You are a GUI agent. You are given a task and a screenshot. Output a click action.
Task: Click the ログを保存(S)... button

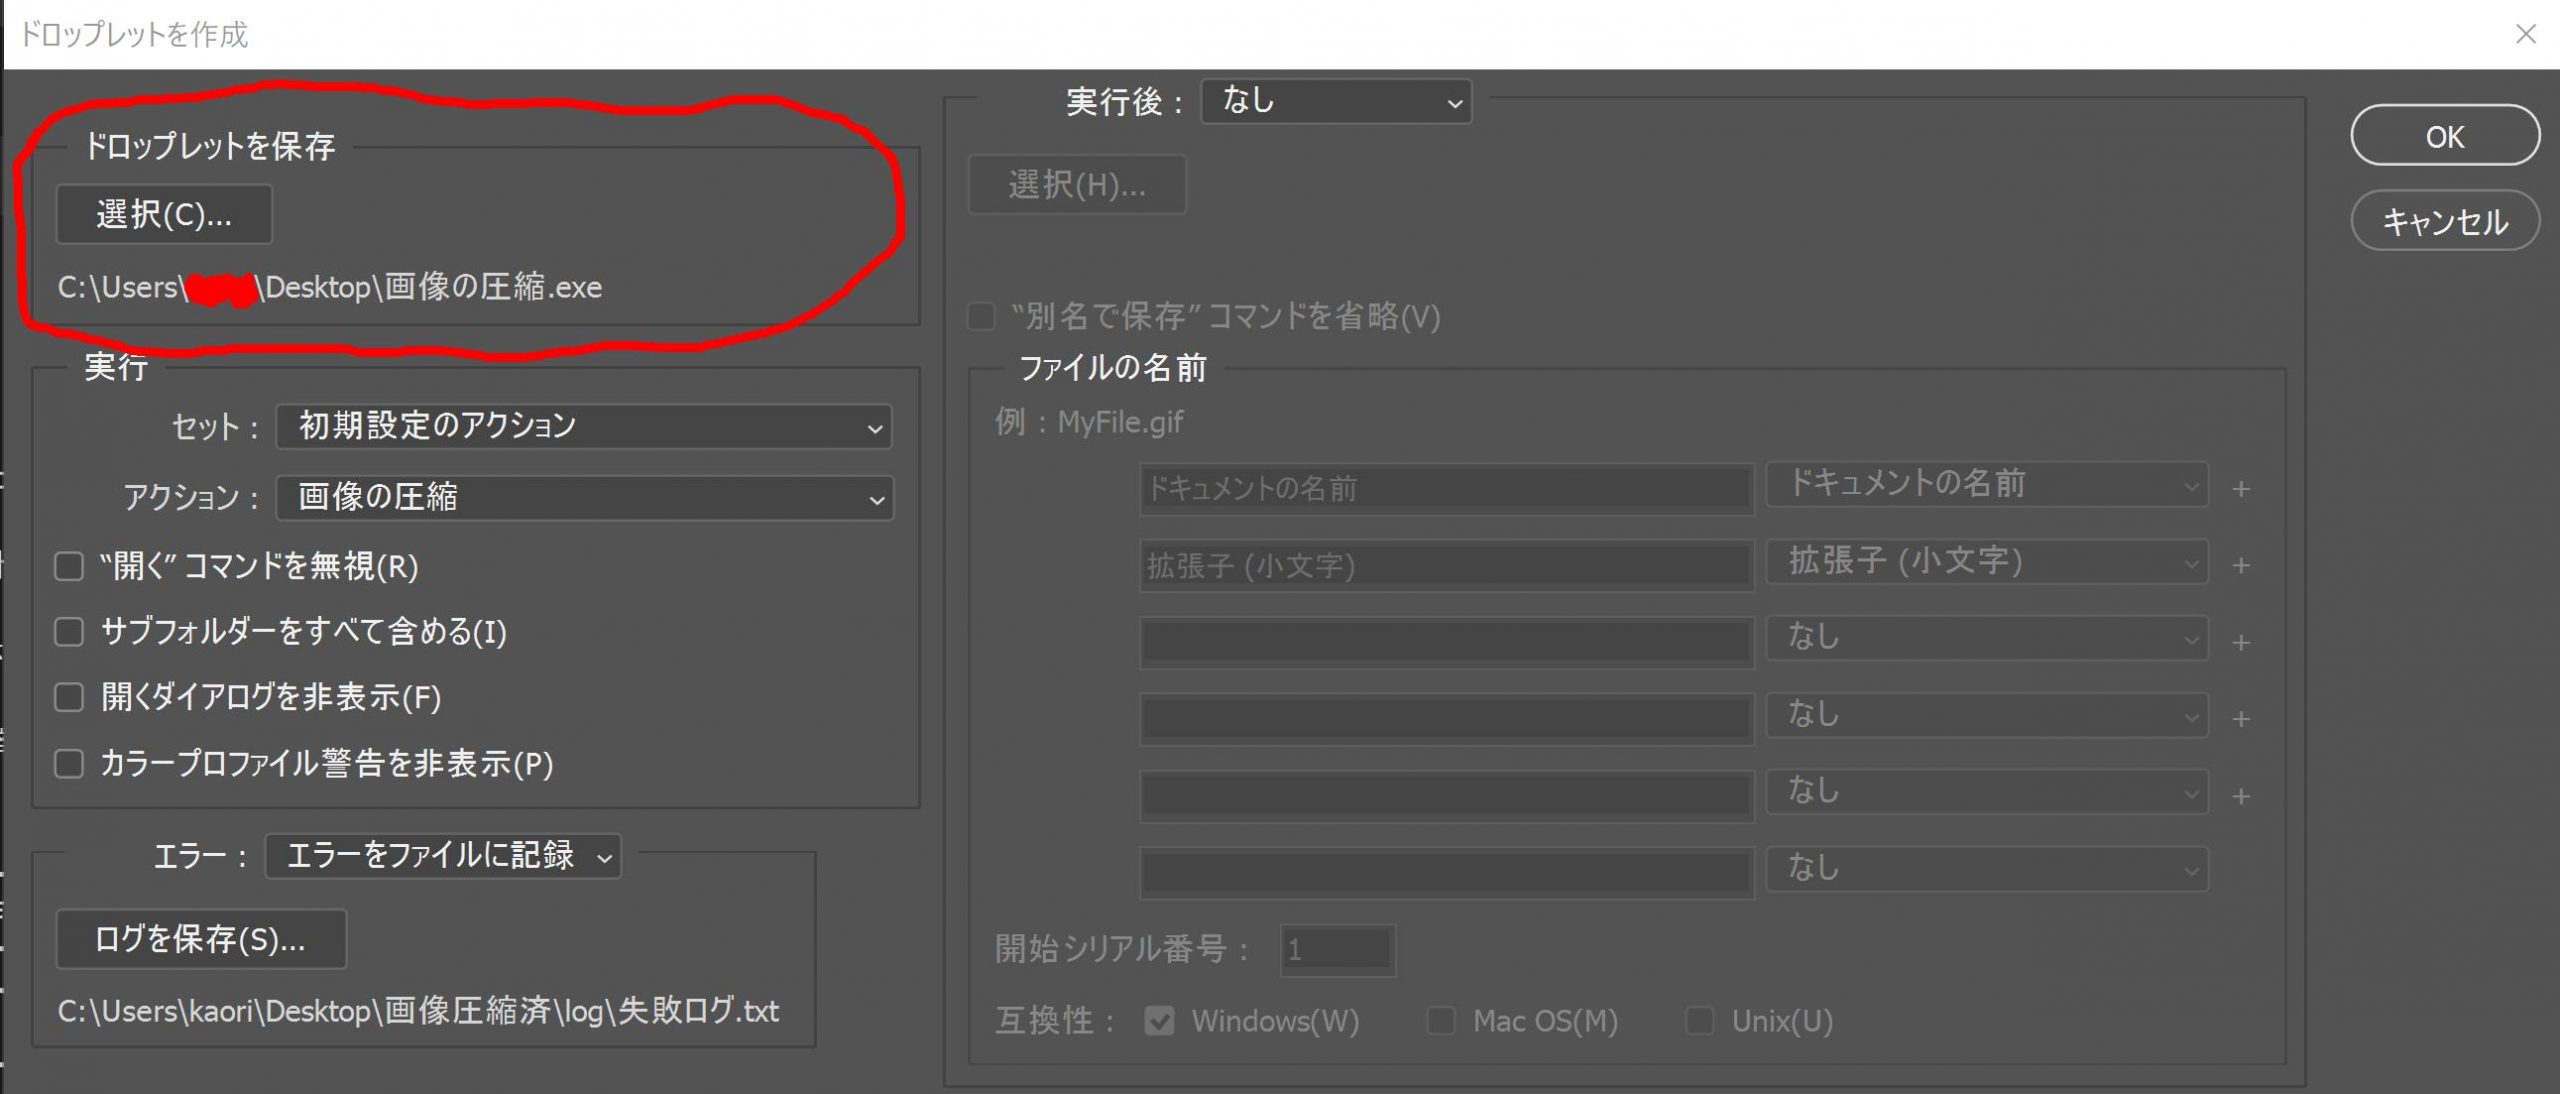(x=200, y=939)
